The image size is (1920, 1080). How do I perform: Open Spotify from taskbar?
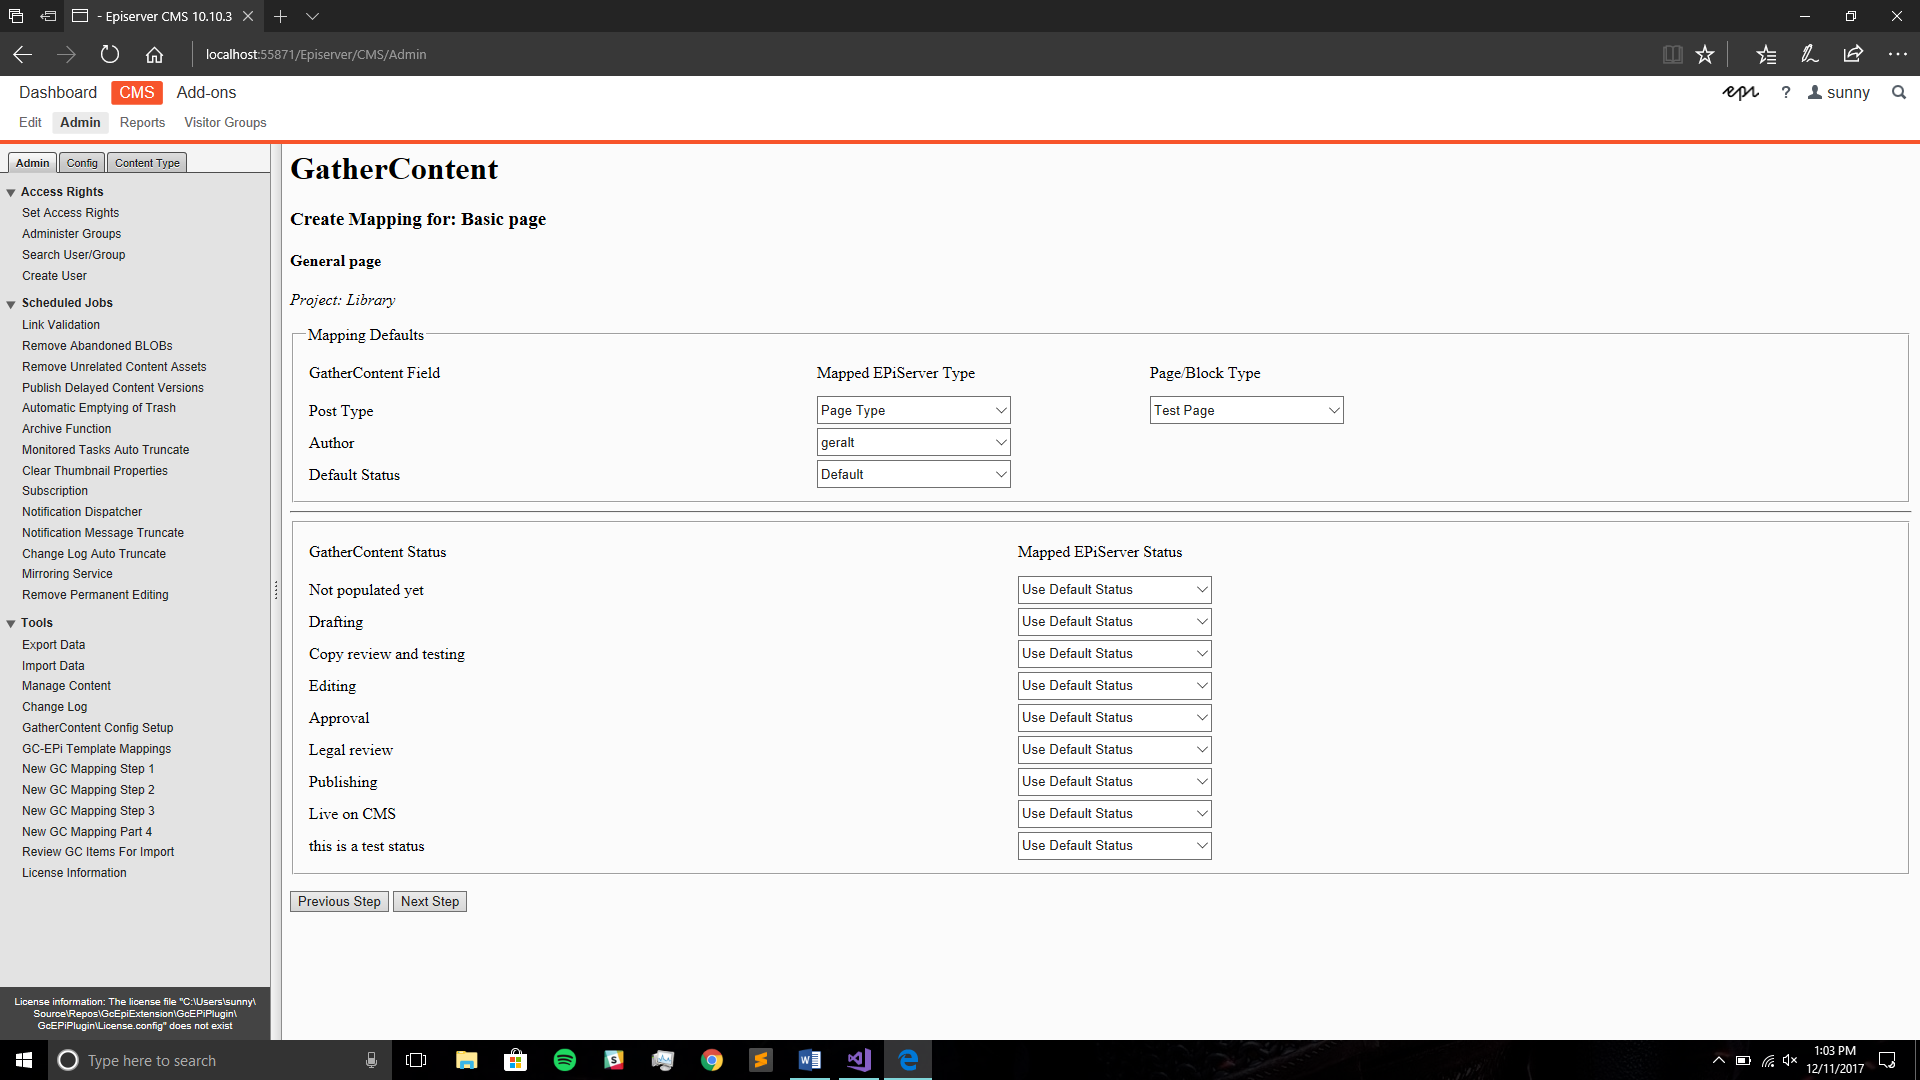pos(564,1060)
